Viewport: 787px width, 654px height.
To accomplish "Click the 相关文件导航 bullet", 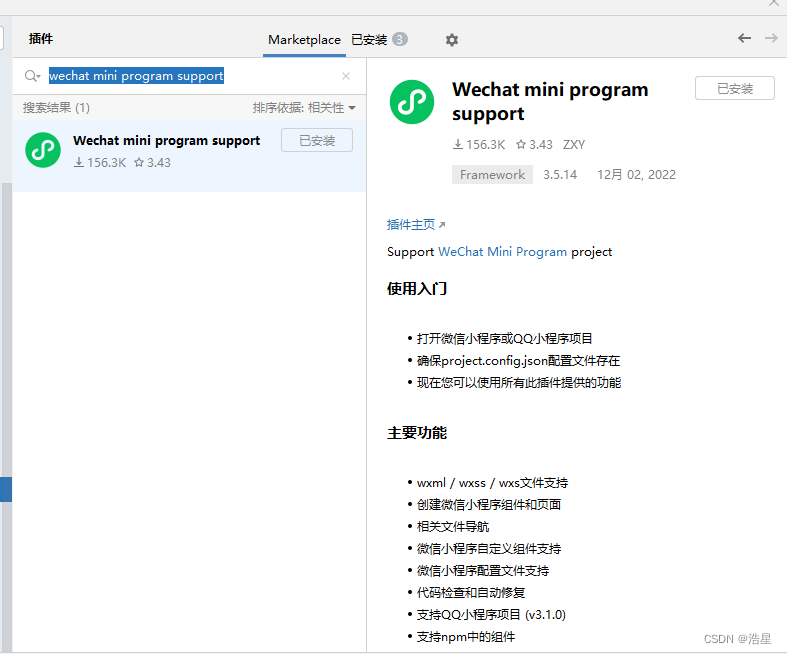I will click(x=453, y=527).
